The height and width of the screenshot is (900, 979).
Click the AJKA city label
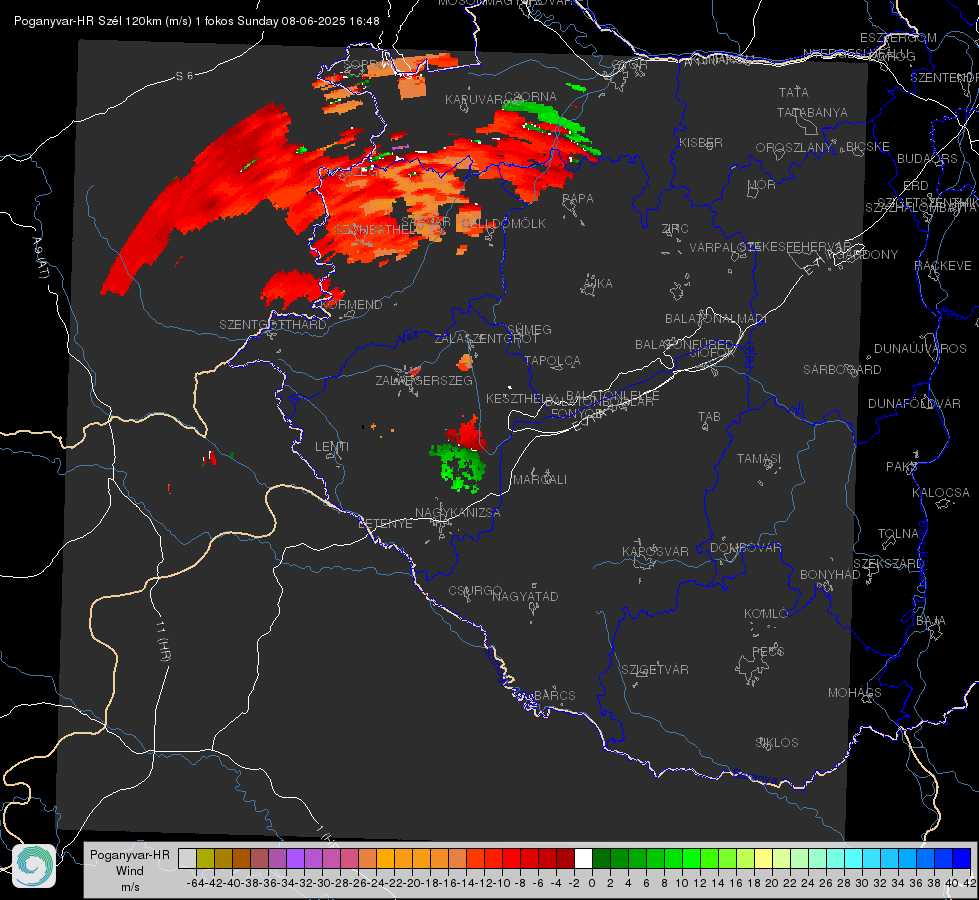coord(597,284)
